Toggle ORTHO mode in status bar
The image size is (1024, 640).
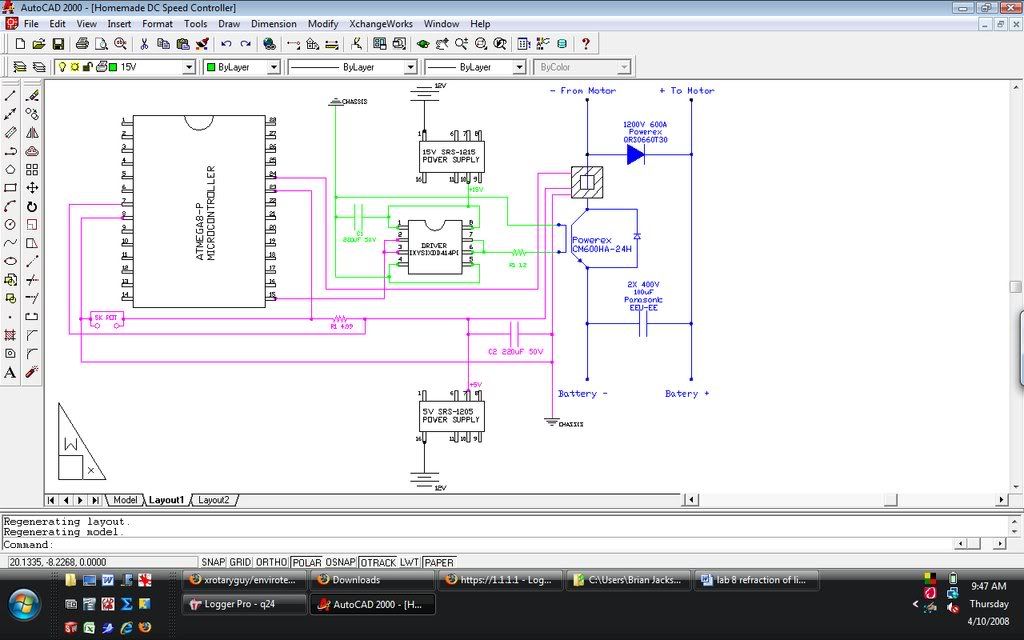point(272,563)
